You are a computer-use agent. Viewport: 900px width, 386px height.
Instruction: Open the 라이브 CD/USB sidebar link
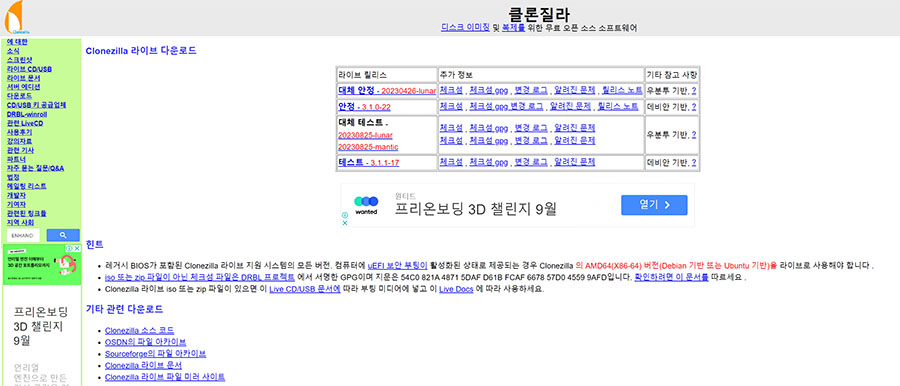click(29, 69)
